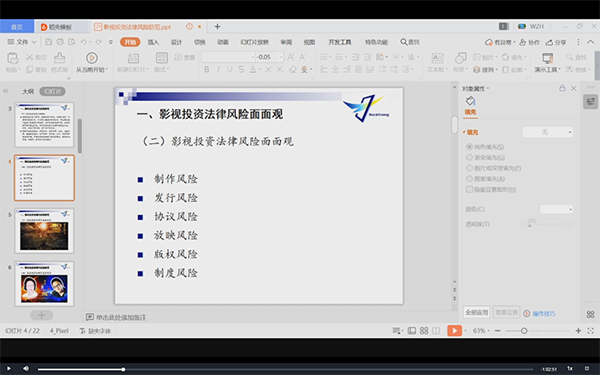
Task: Click the increase font size icon
Action: pyautogui.click(x=291, y=57)
